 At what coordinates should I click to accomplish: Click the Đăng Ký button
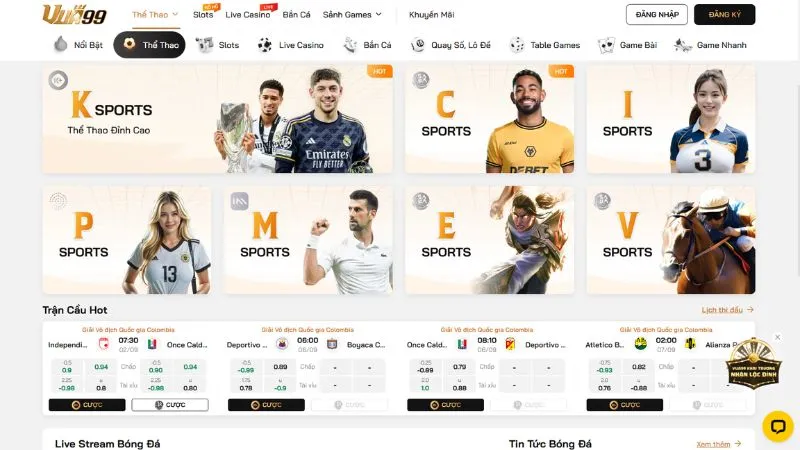point(724,14)
